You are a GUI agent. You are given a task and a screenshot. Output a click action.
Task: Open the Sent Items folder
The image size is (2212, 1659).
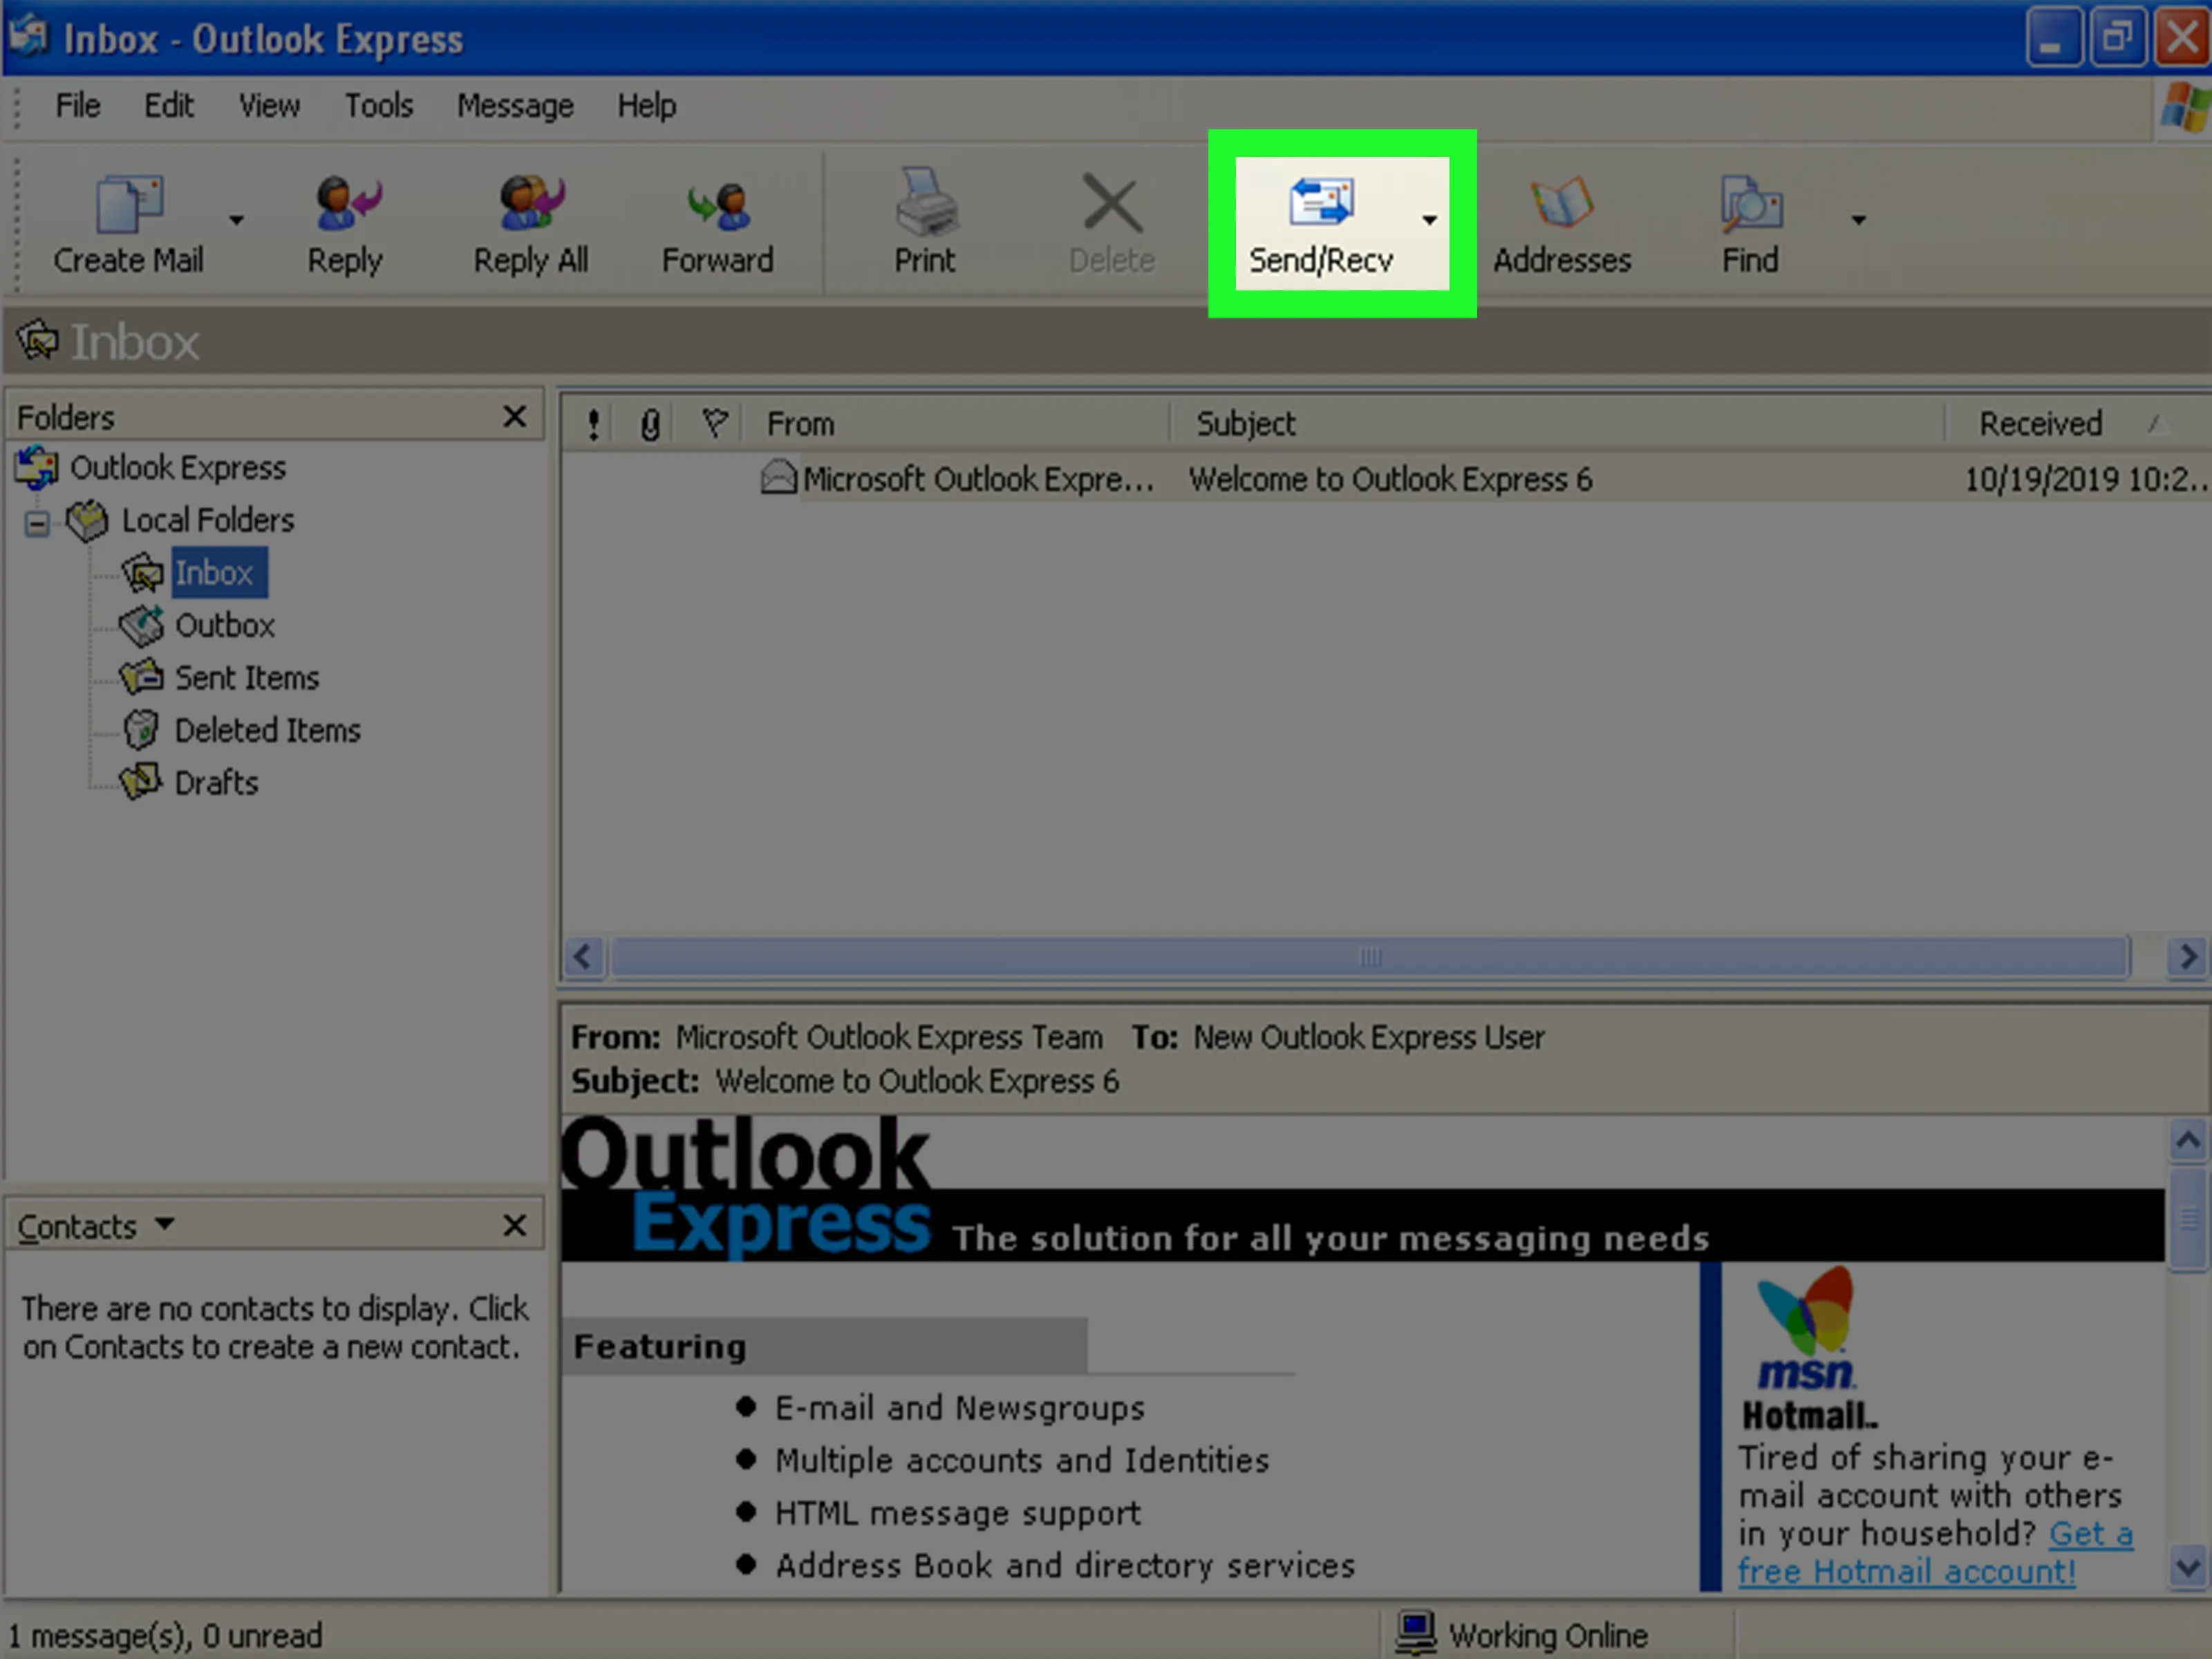247,678
